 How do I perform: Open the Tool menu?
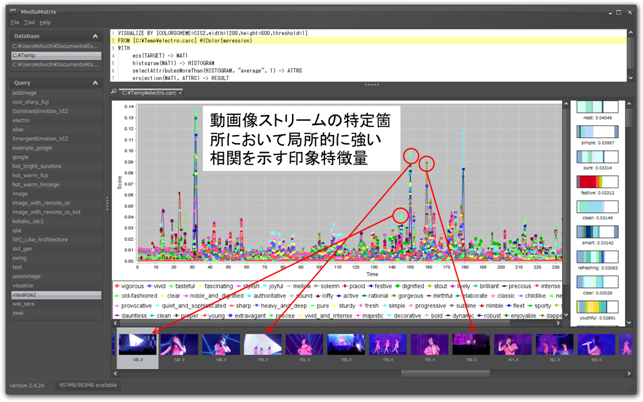(x=29, y=21)
